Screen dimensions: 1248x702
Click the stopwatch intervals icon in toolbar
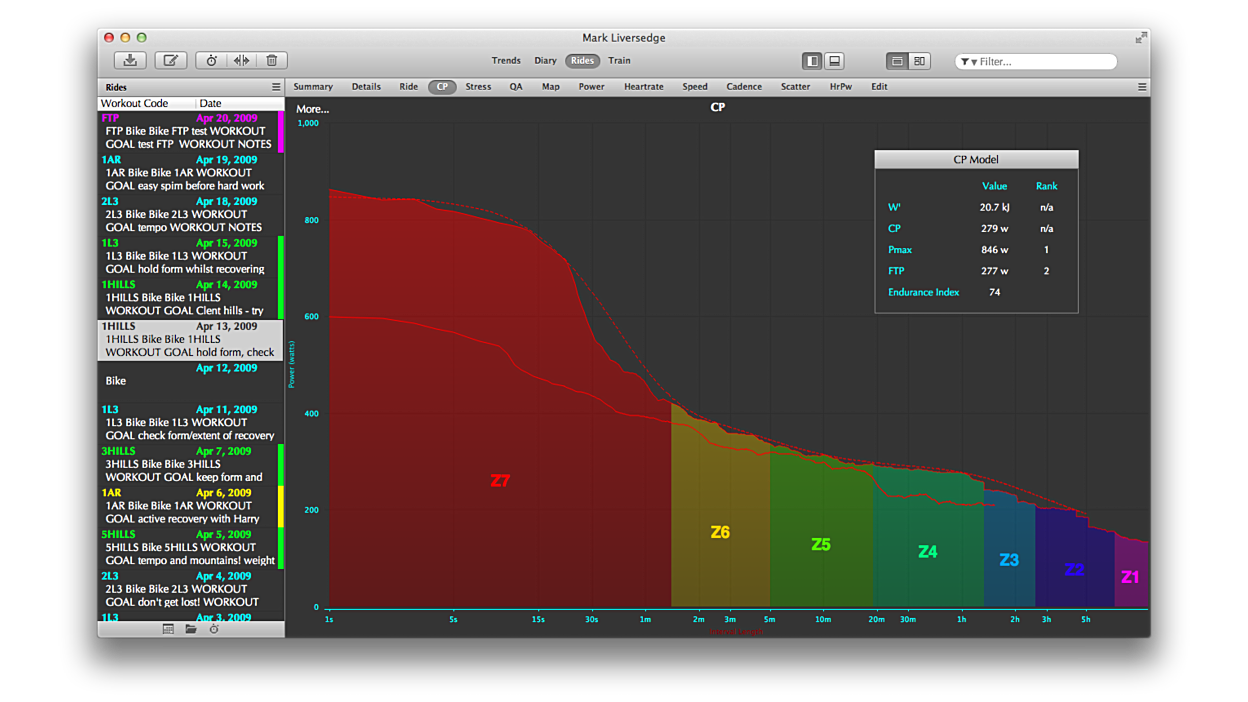click(x=212, y=61)
